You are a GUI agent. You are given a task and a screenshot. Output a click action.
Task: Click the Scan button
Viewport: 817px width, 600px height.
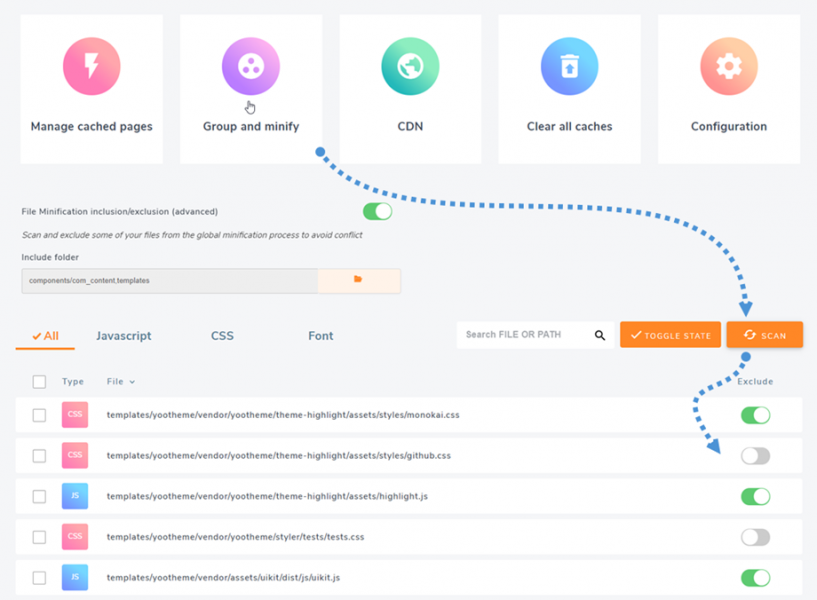click(x=765, y=336)
